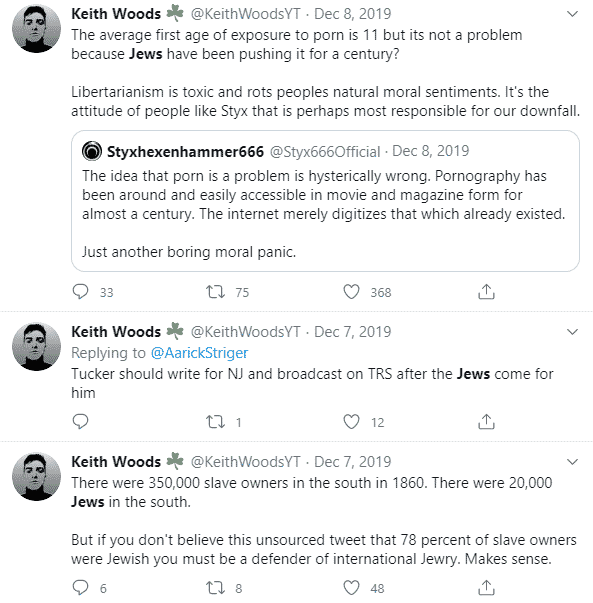
Task: Click the @KeithWoodsYT handle on first tweet
Action: click(246, 14)
